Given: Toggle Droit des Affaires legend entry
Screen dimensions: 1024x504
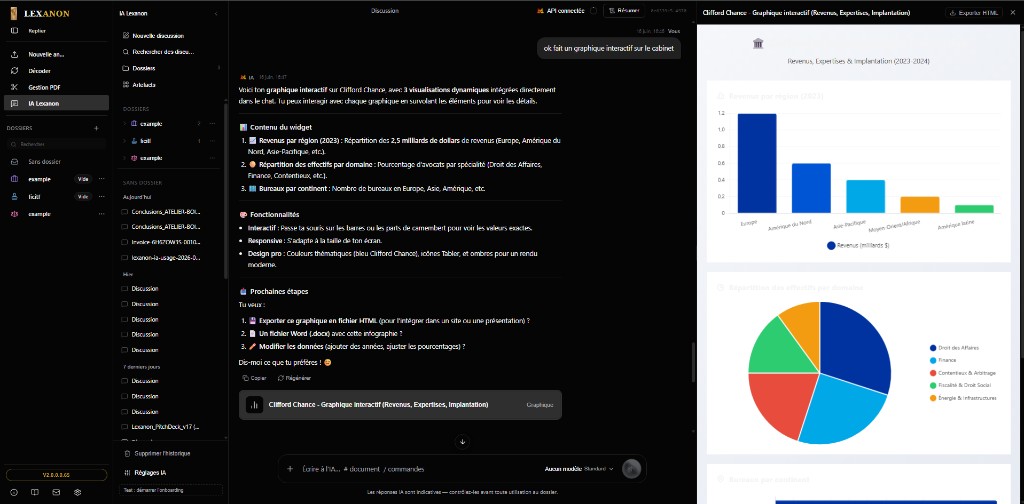Looking at the screenshot, I should (954, 348).
